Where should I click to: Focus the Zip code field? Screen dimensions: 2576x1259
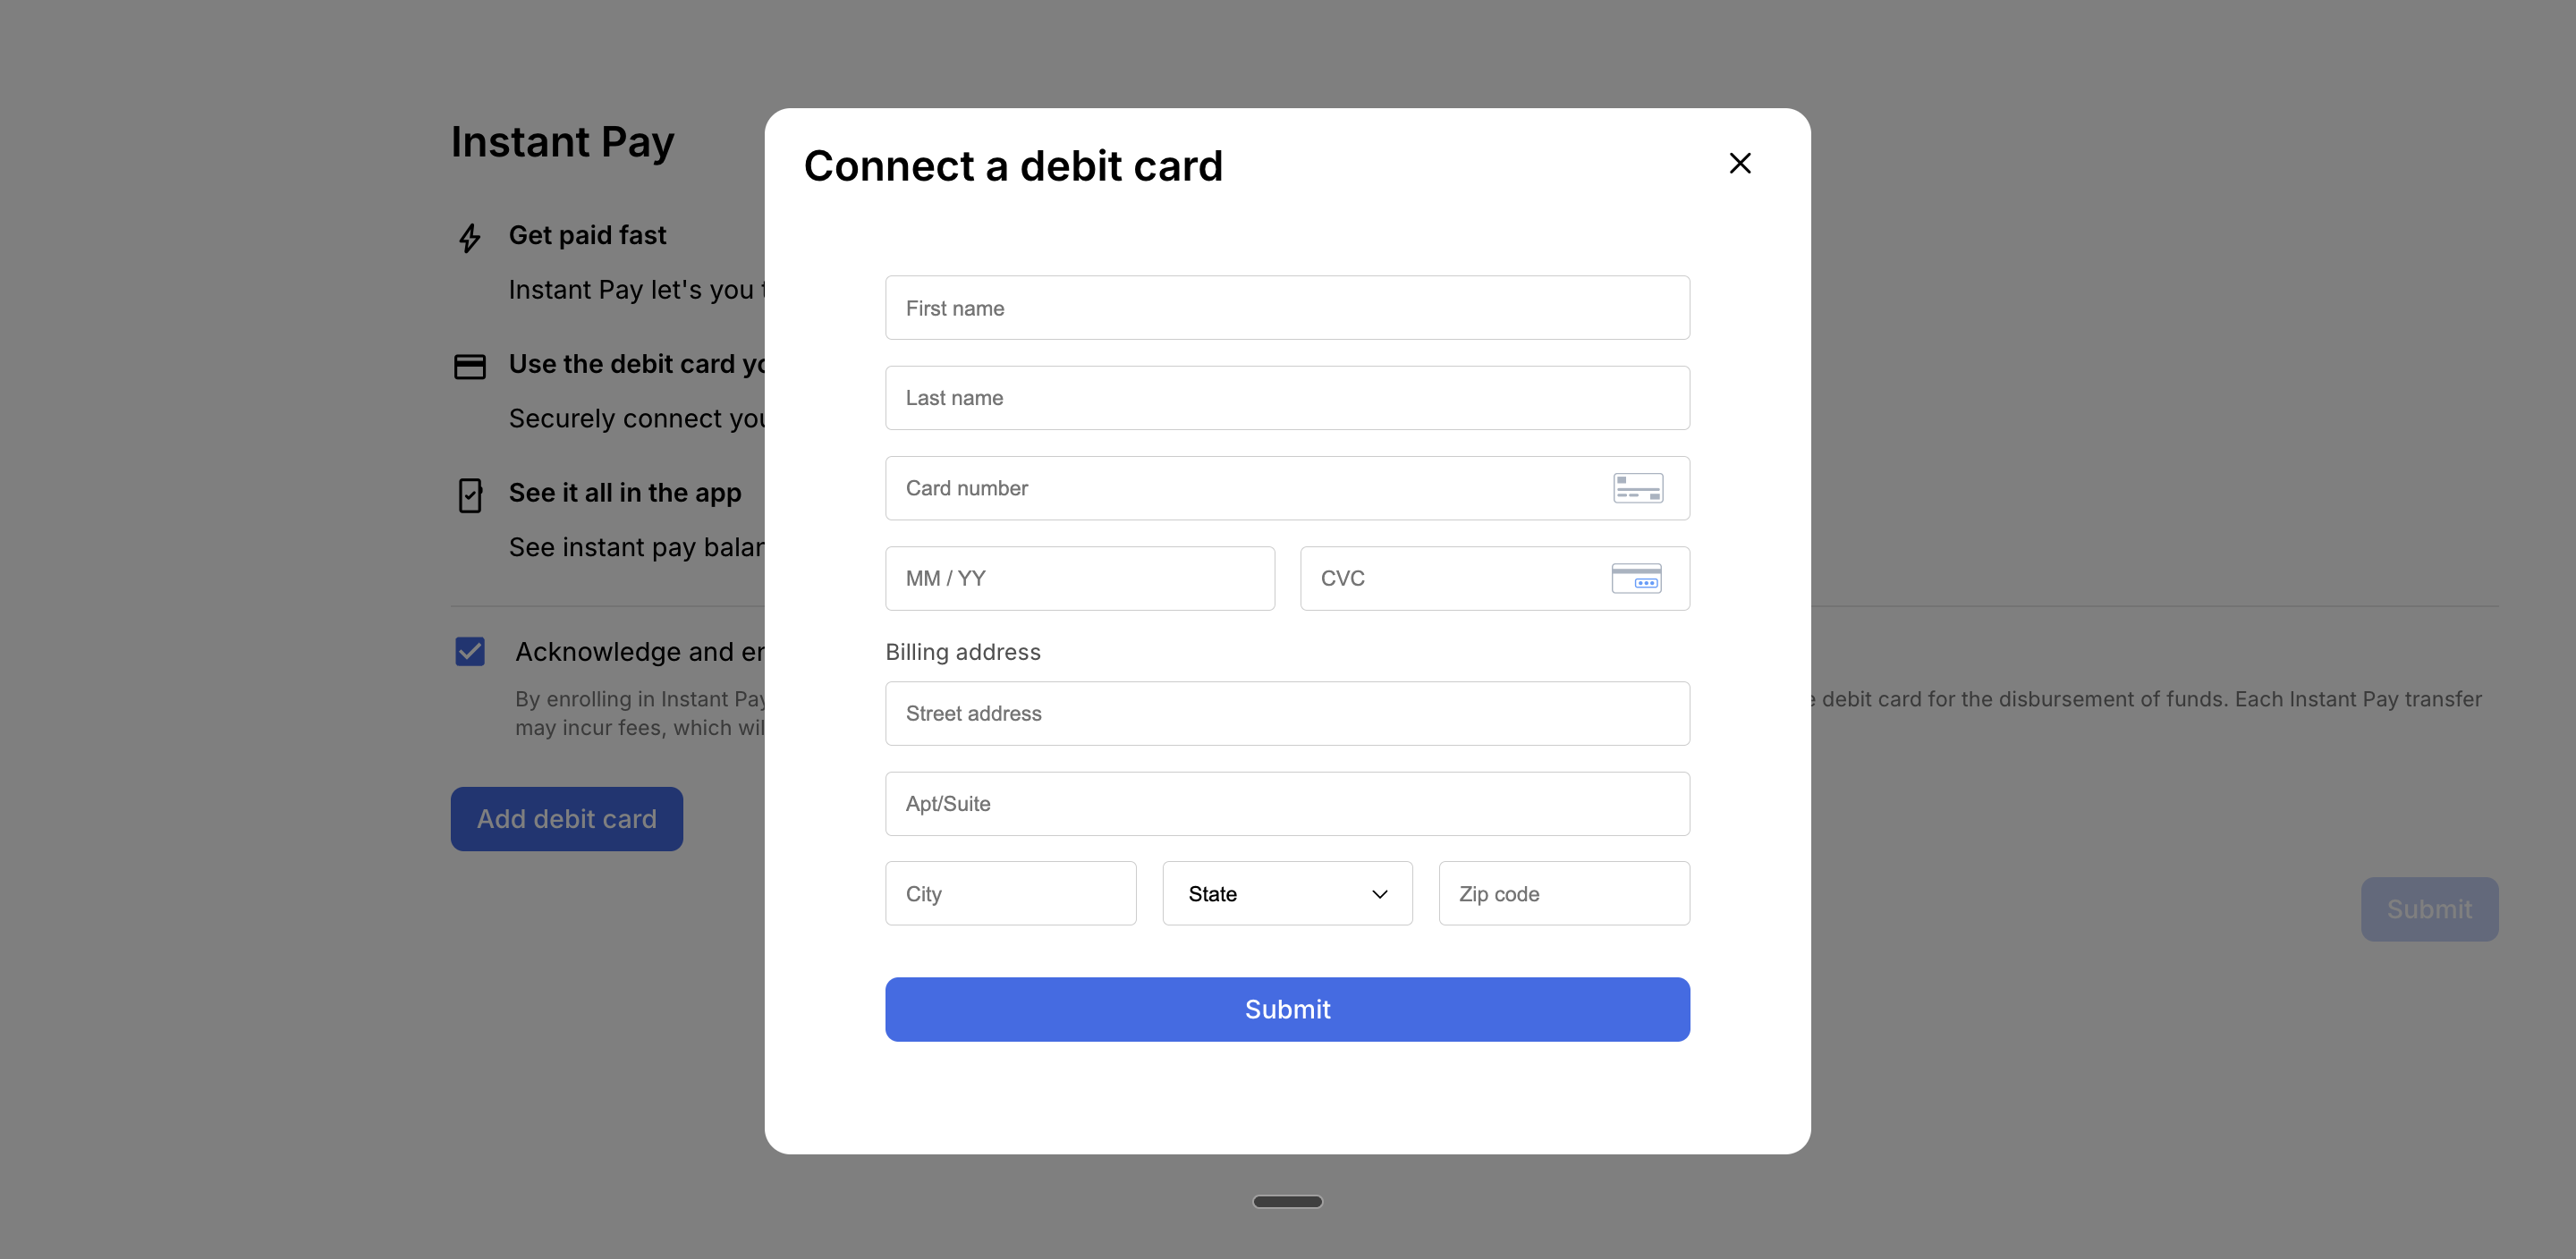click(1564, 893)
